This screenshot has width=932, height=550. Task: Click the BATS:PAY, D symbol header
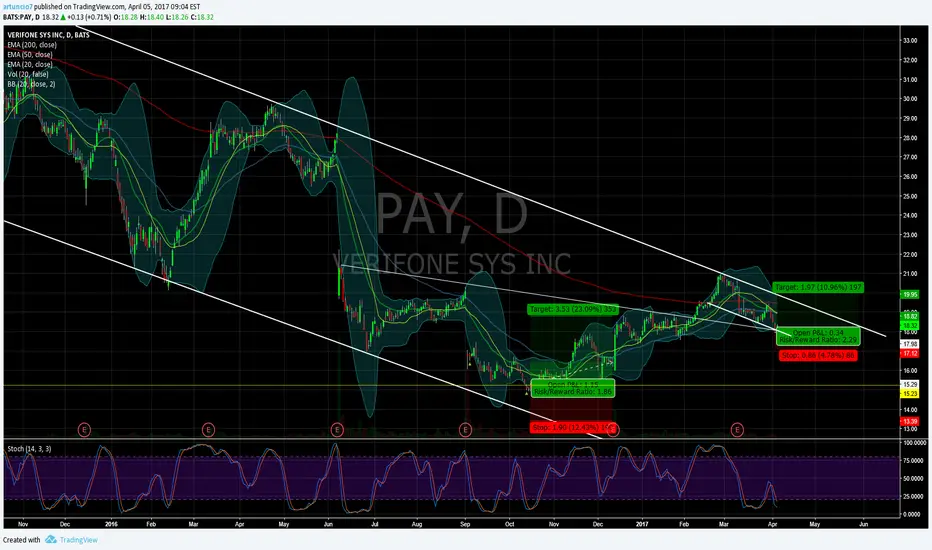(21, 17)
